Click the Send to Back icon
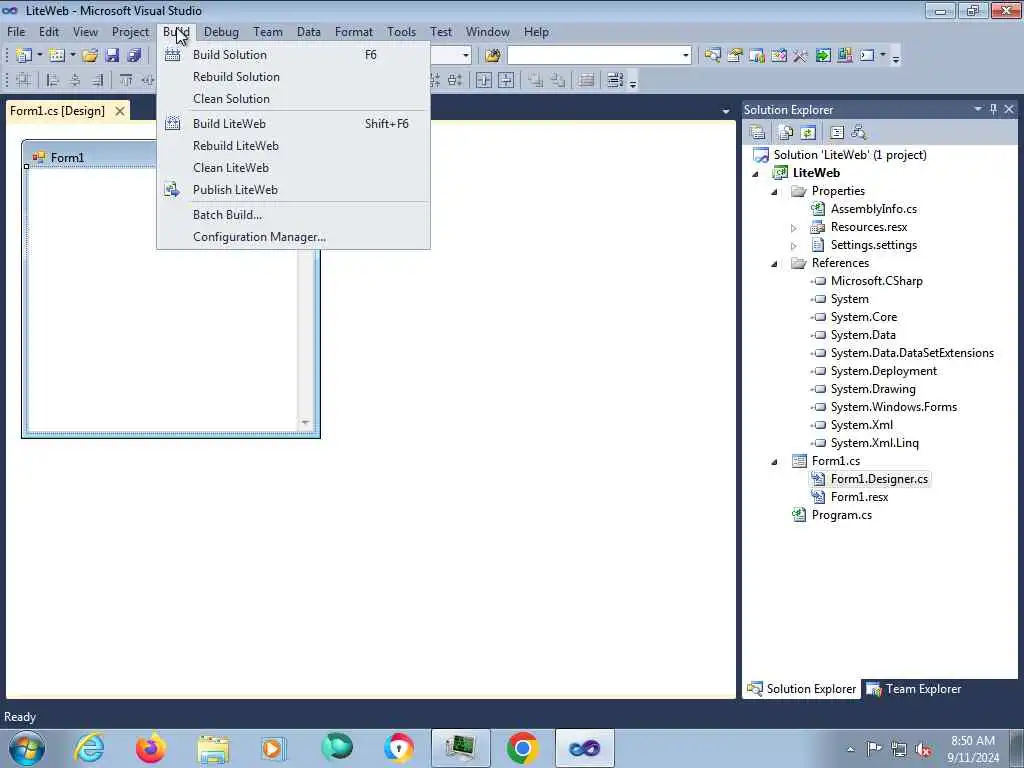This screenshot has height=768, width=1024. [x=558, y=80]
